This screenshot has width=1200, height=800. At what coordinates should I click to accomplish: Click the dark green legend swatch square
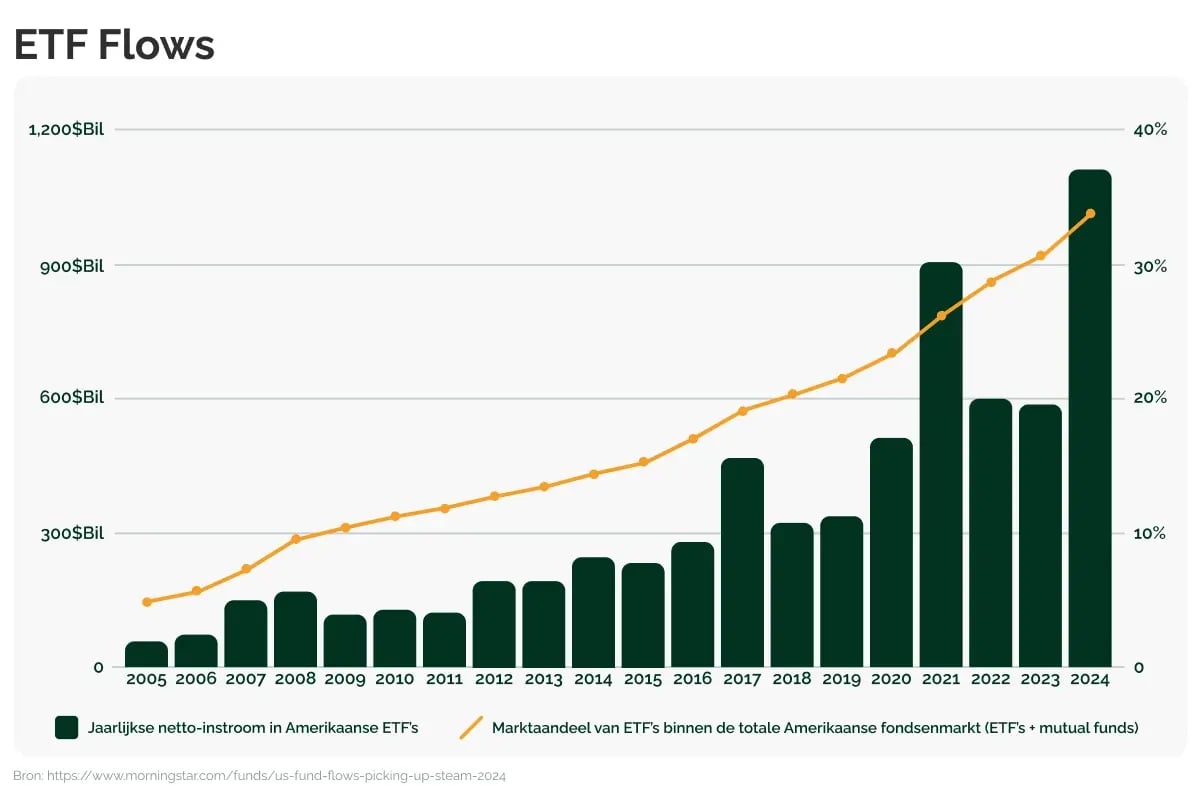(67, 727)
